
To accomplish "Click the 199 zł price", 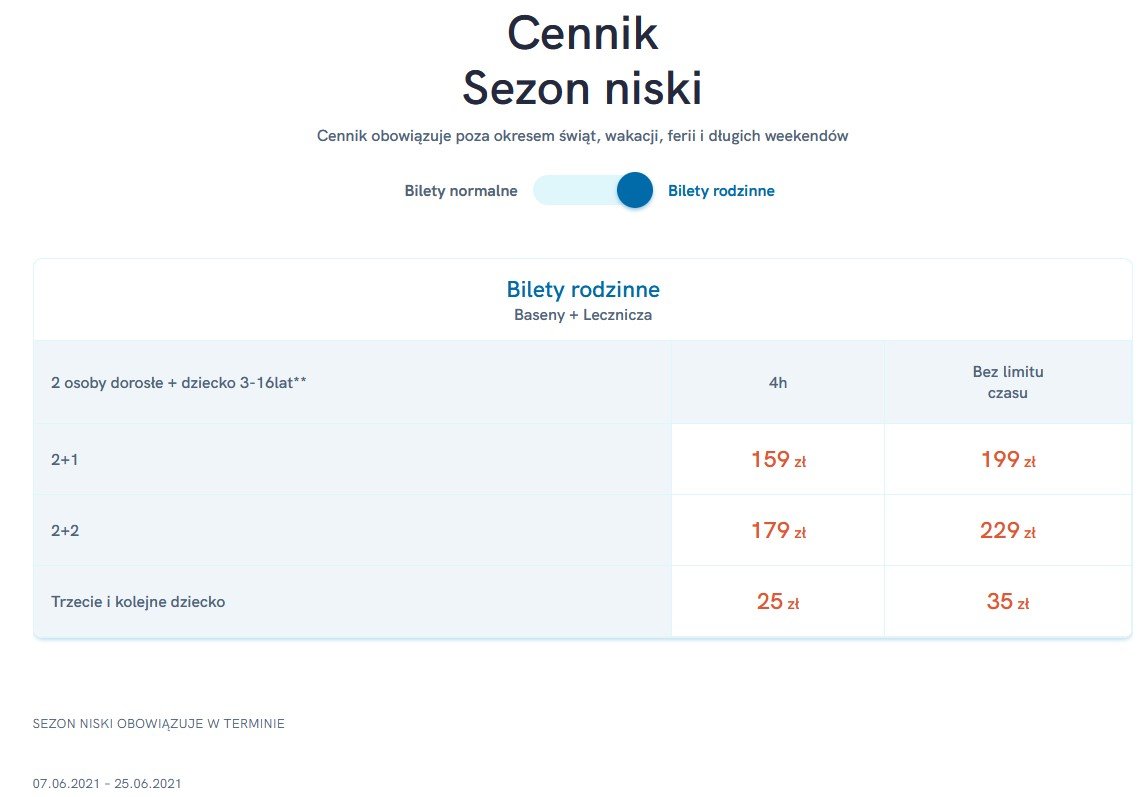I will tap(1008, 460).
